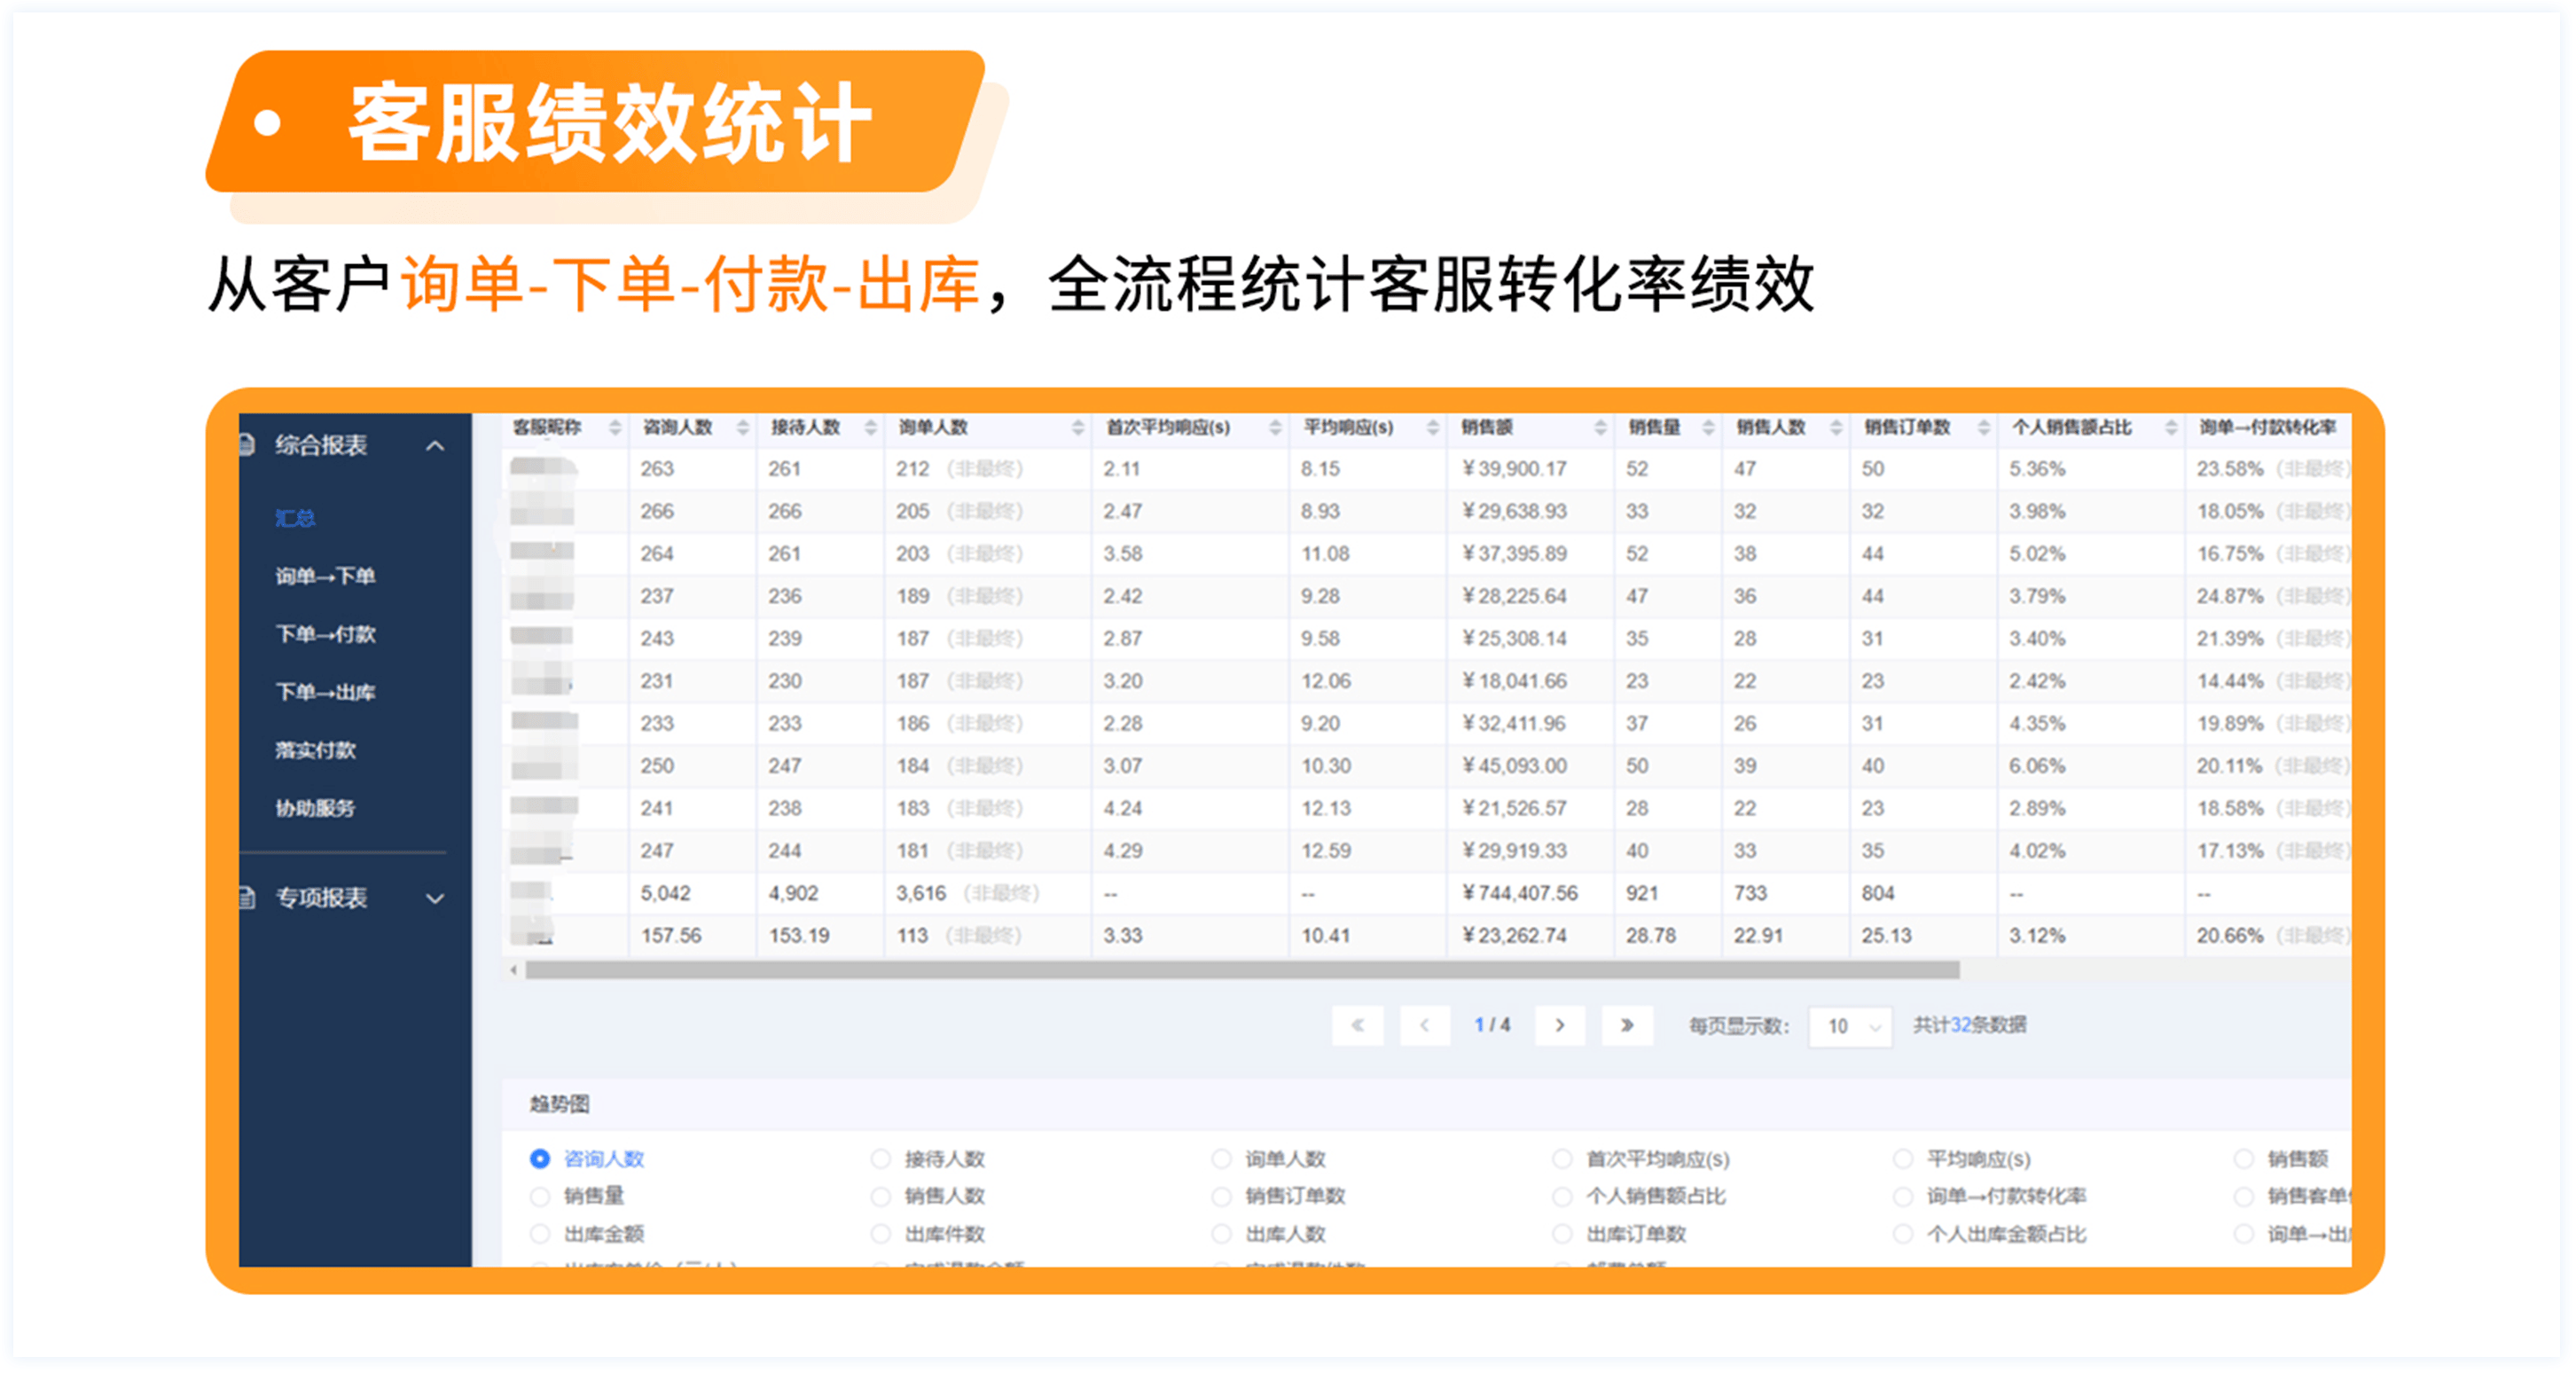Expand the 专项报表 sidebar section
Screen dimensions: 2576x1373
[x=435, y=898]
